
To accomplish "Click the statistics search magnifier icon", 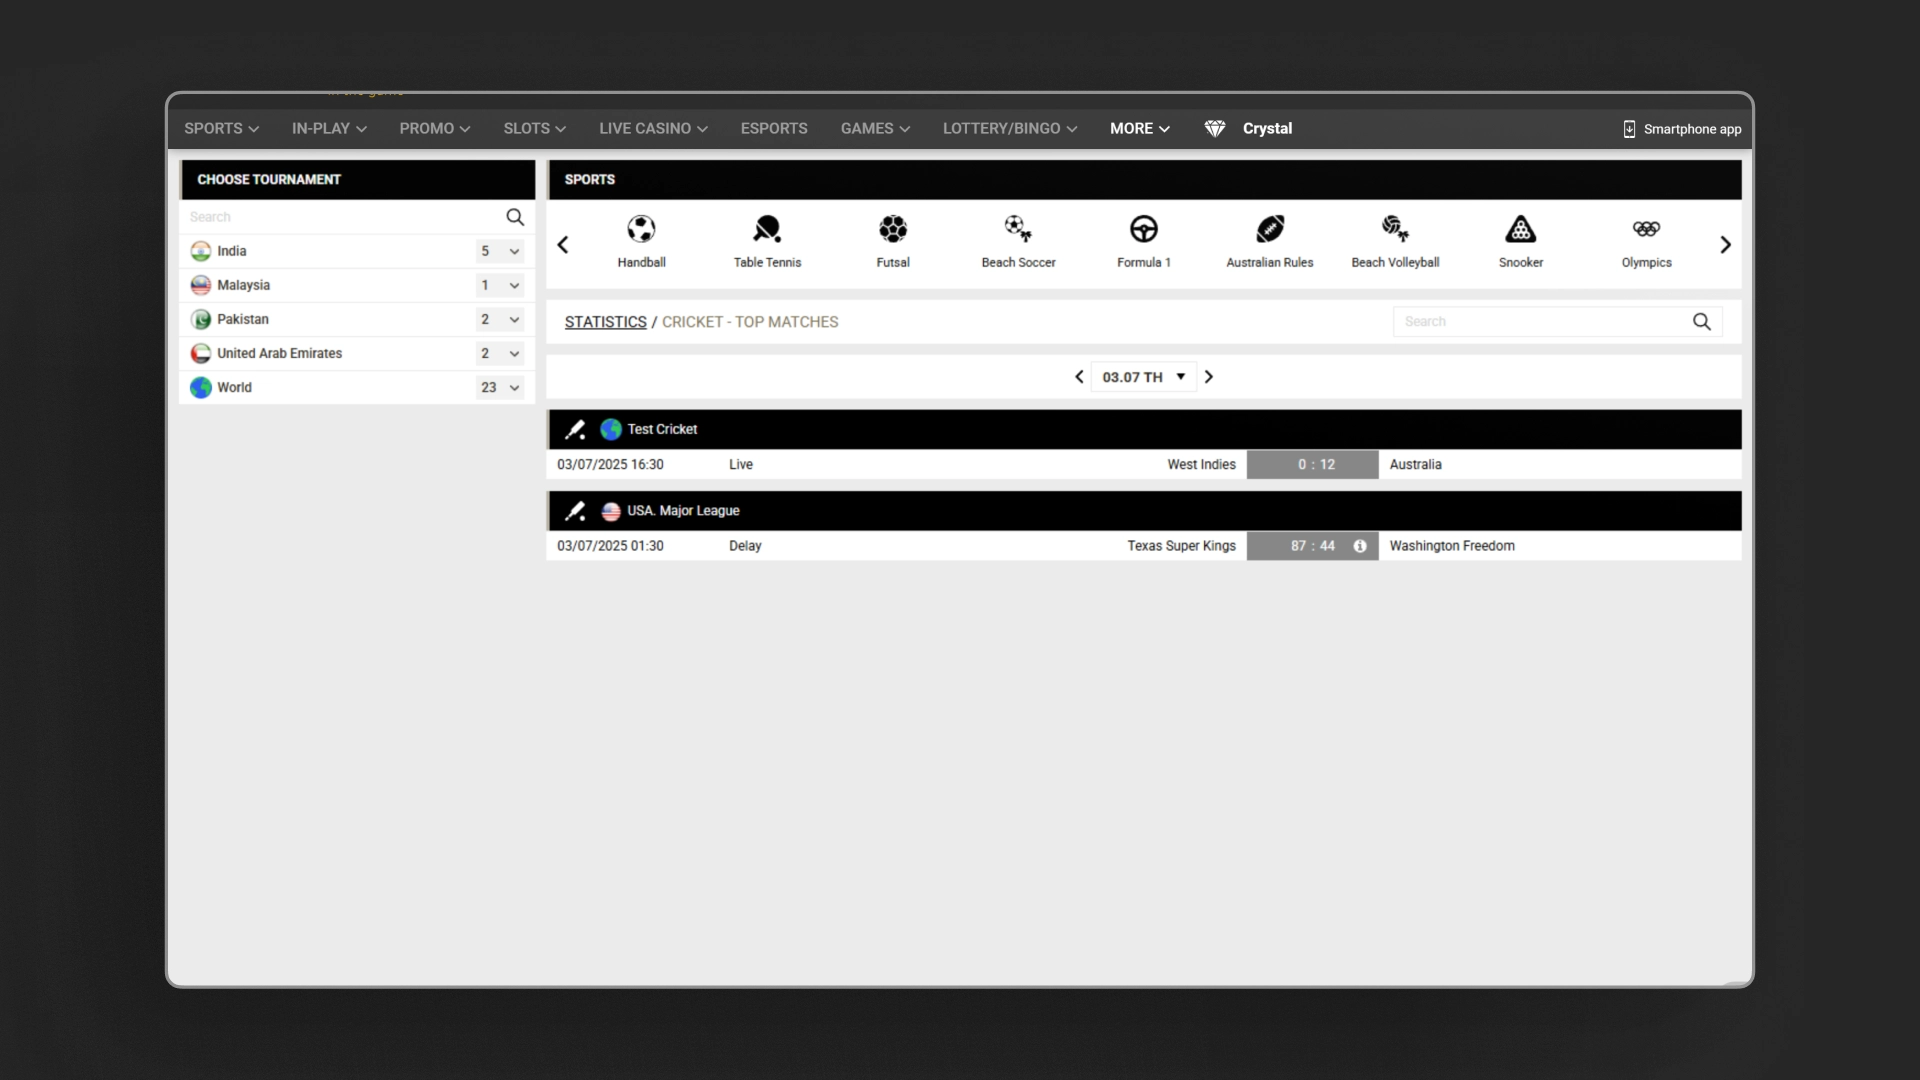I will tap(1701, 322).
